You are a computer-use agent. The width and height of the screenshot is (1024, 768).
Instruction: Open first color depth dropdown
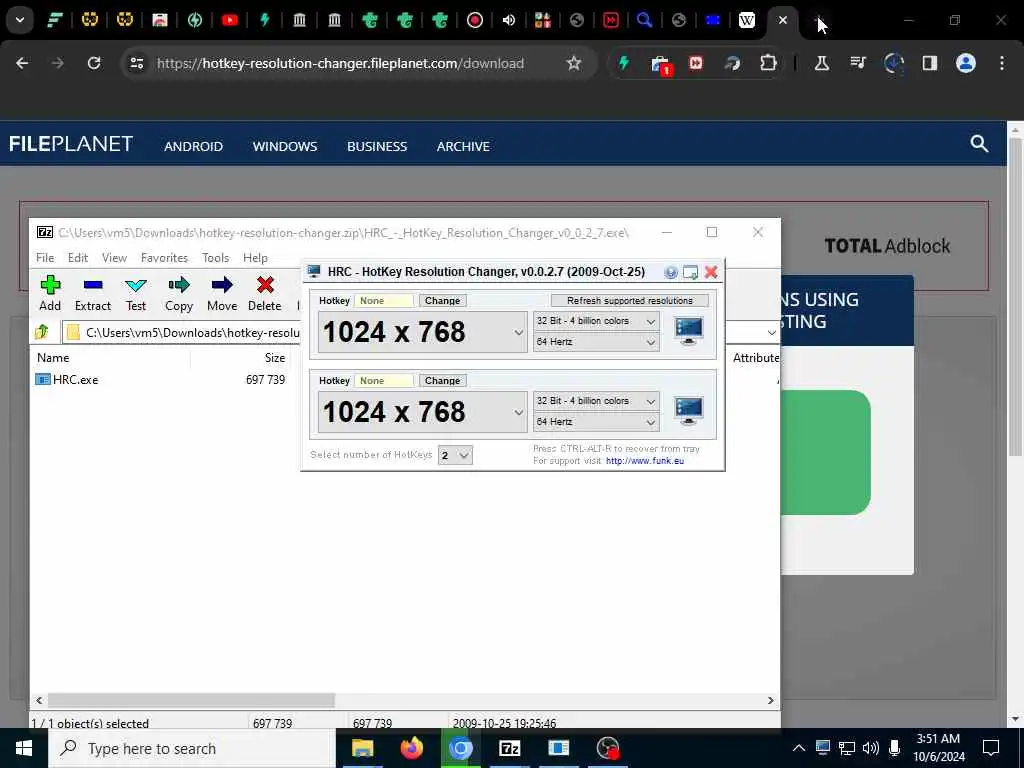[596, 321]
